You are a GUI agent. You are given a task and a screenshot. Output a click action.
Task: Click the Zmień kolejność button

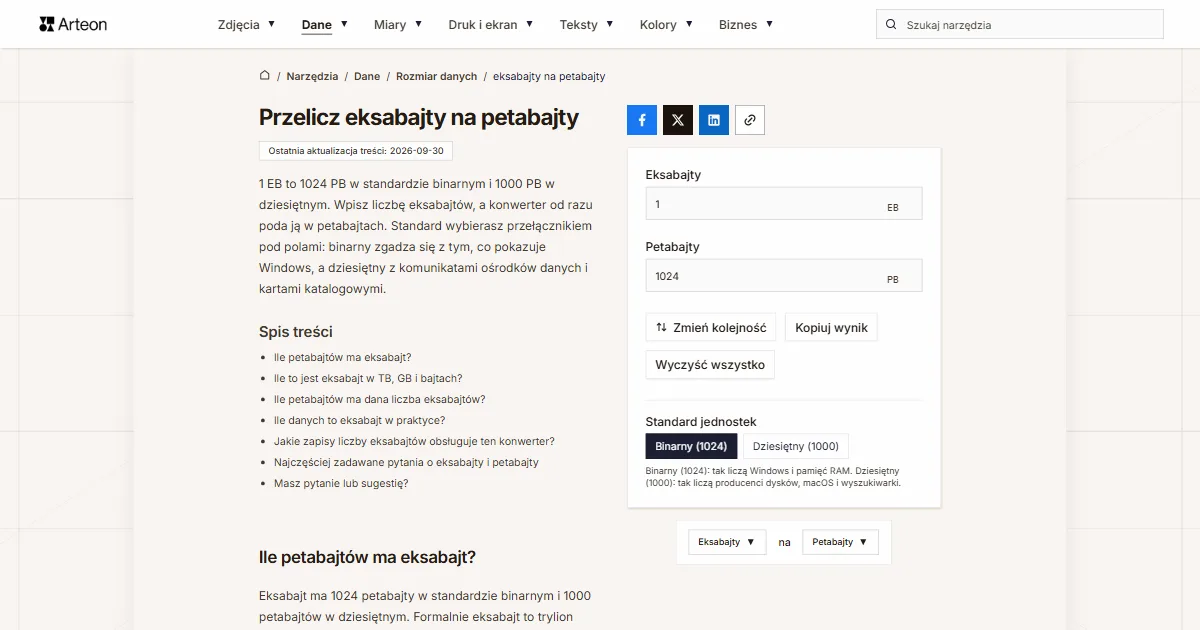[711, 328]
